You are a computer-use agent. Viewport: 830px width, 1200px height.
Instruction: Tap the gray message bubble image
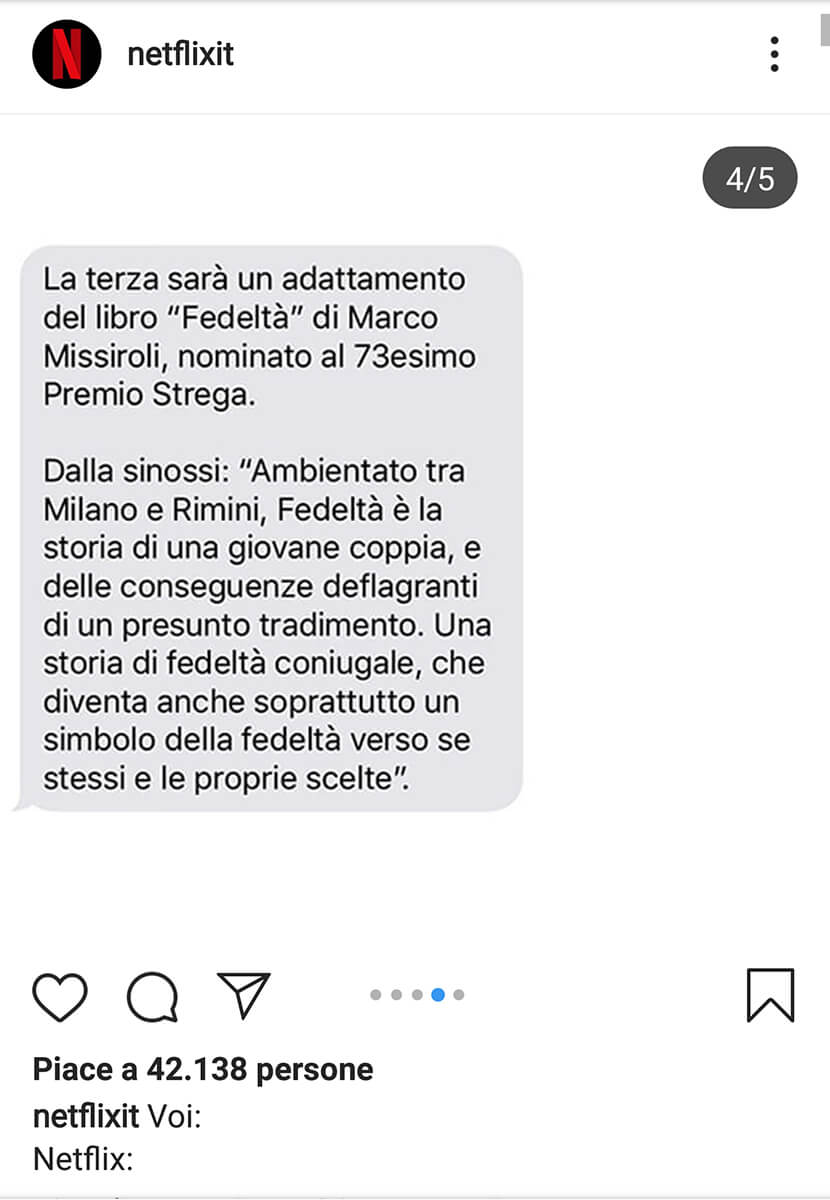(267, 527)
